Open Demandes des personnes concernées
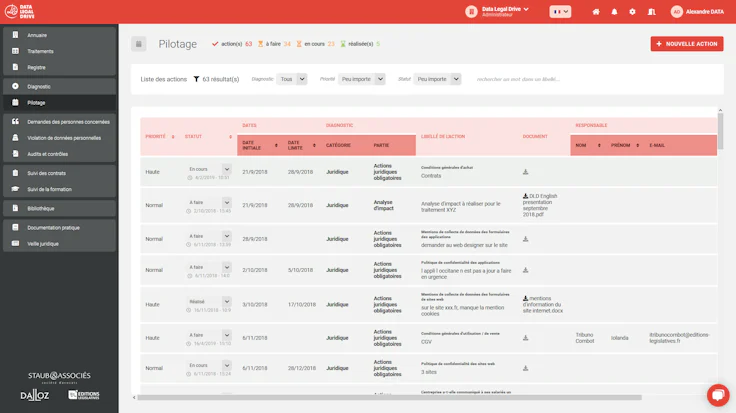The image size is (736, 413). [59, 122]
